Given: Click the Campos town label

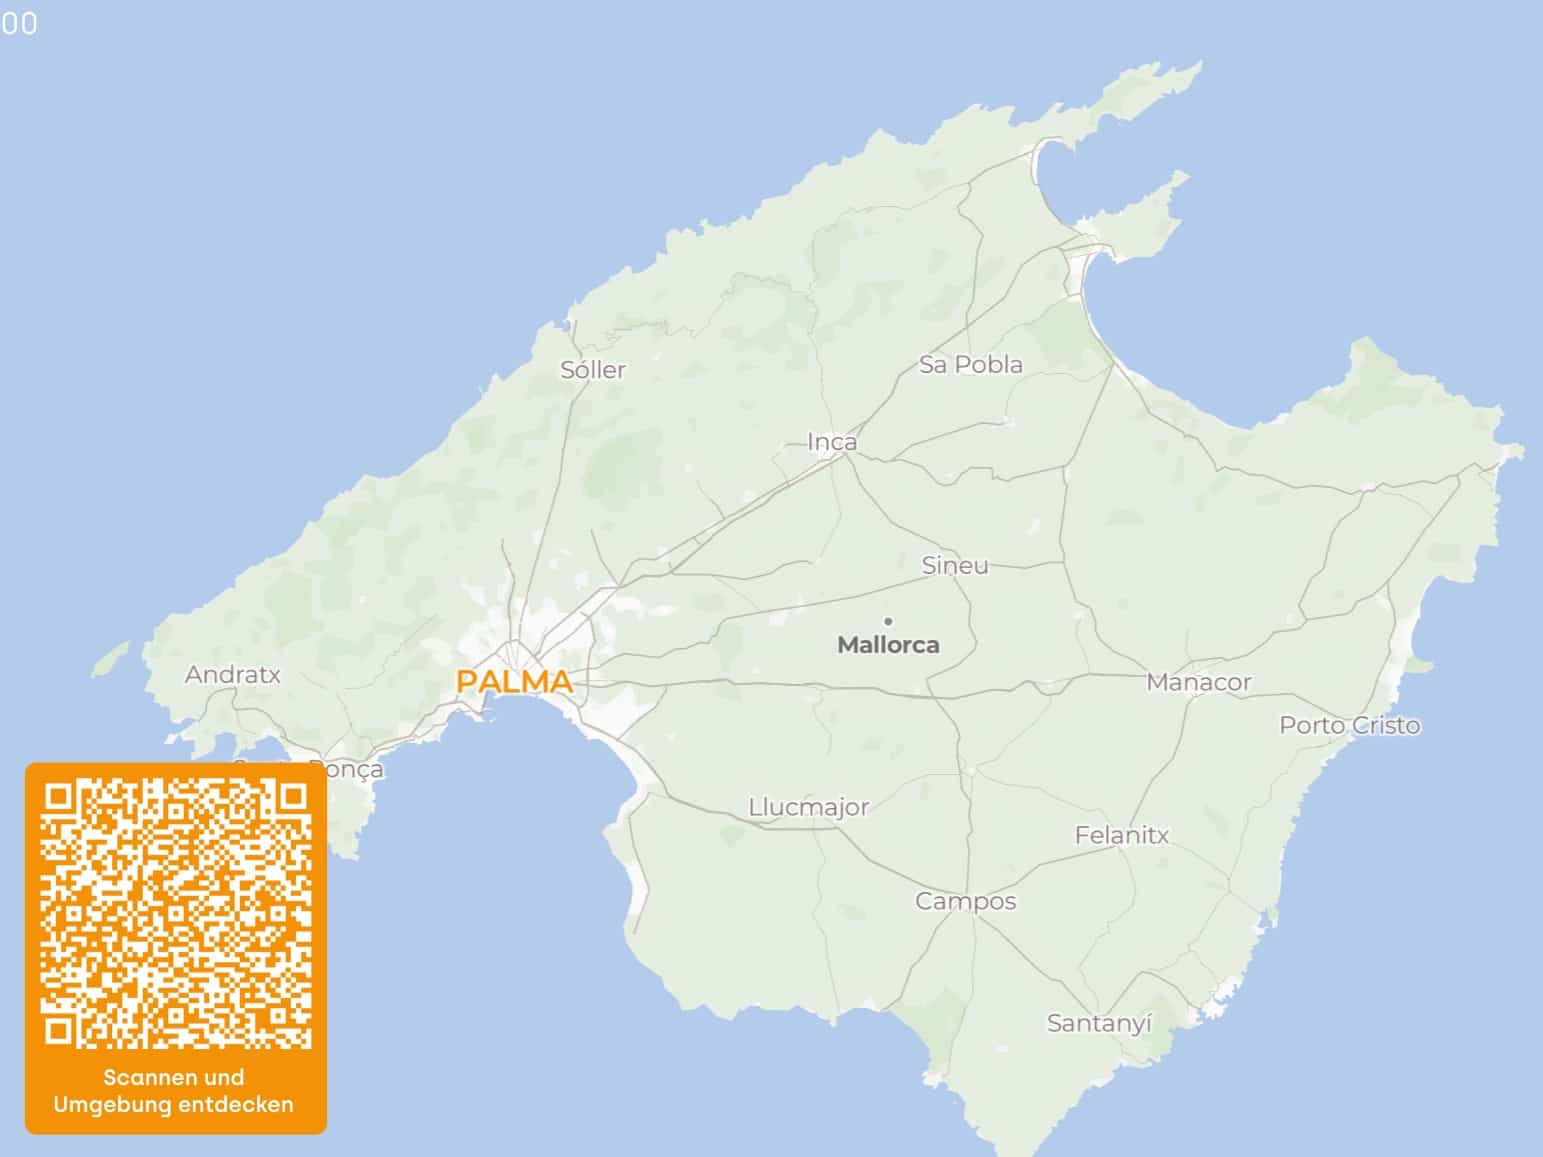Looking at the screenshot, I should click(x=965, y=902).
